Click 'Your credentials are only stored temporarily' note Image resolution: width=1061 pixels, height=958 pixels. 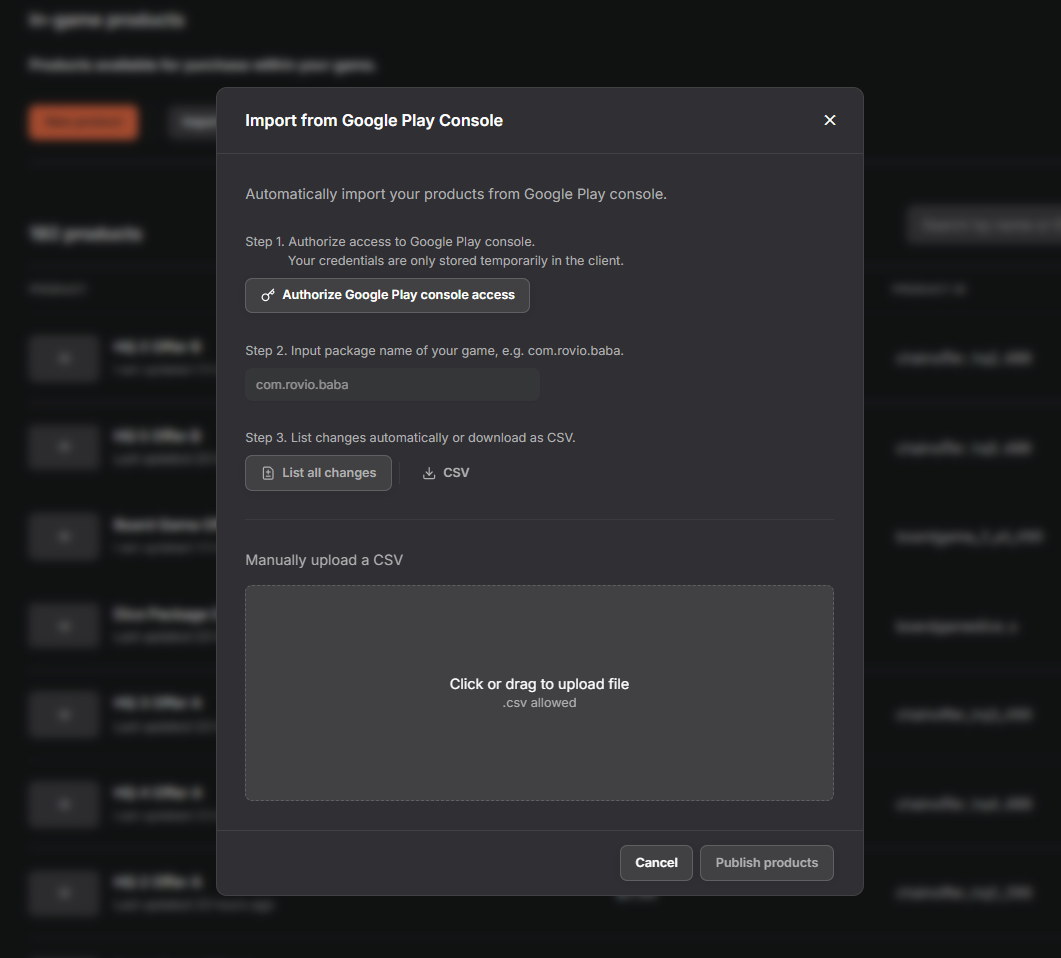(x=455, y=260)
